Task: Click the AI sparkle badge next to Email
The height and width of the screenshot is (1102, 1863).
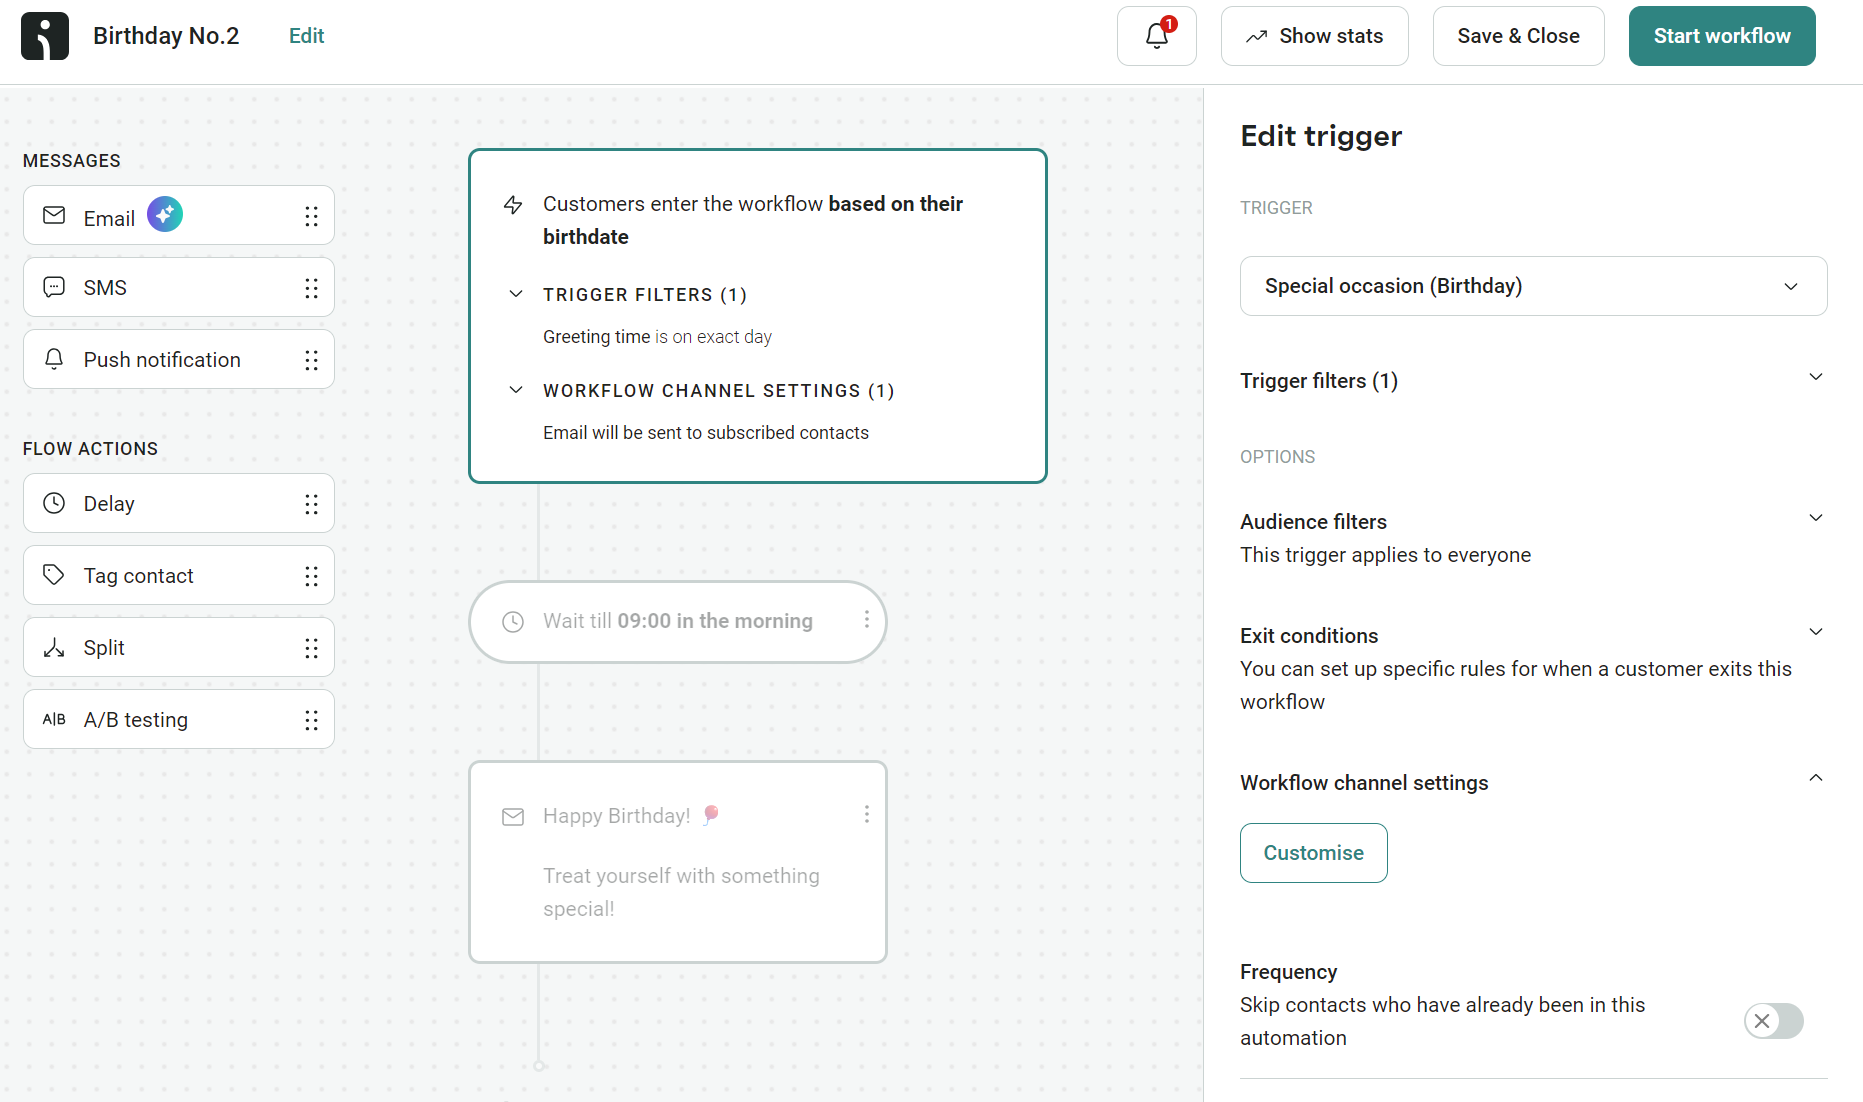Action: point(165,214)
